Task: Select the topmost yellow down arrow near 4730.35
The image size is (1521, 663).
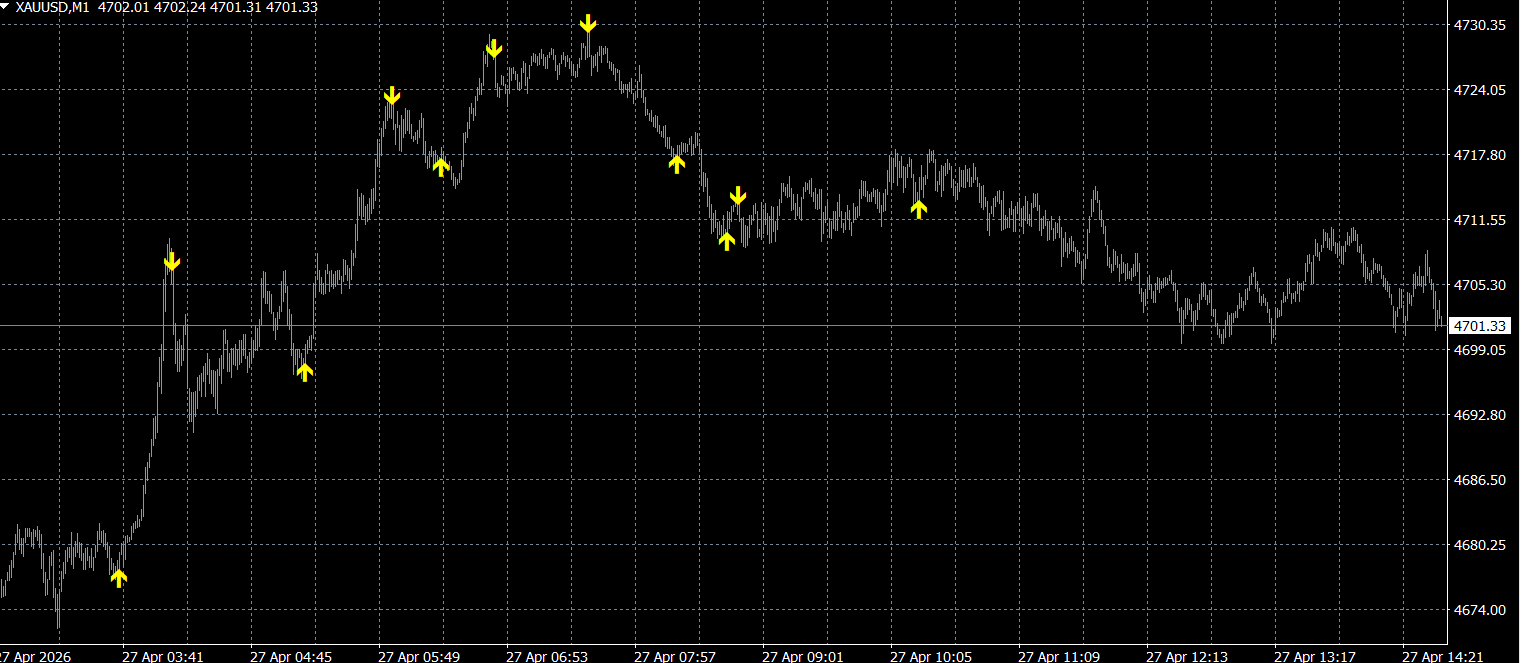Action: pyautogui.click(x=589, y=23)
